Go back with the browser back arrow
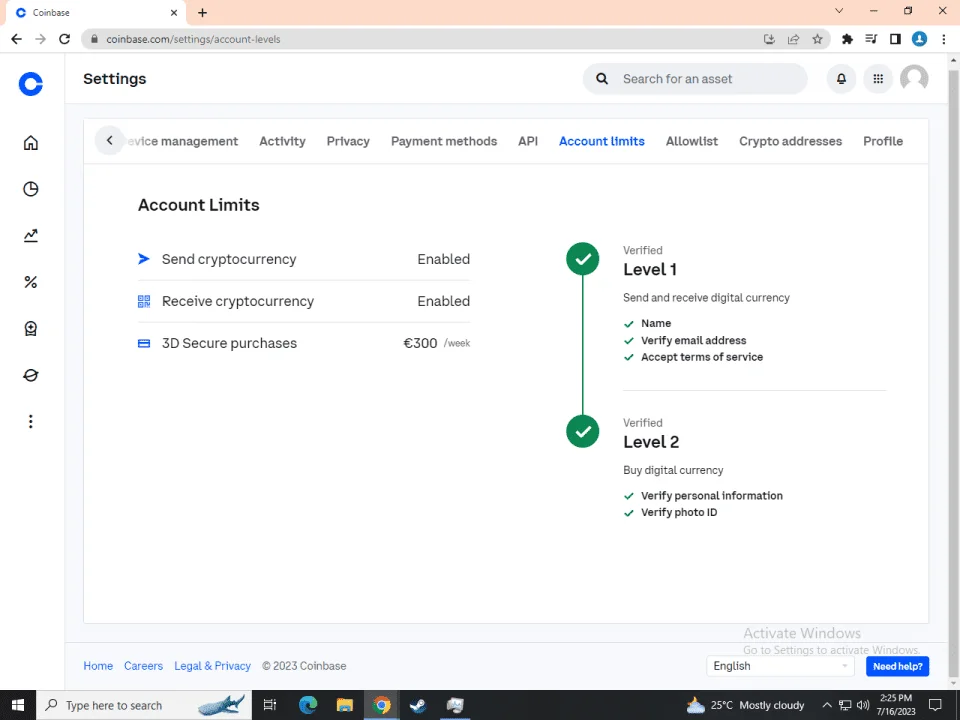 [17, 39]
